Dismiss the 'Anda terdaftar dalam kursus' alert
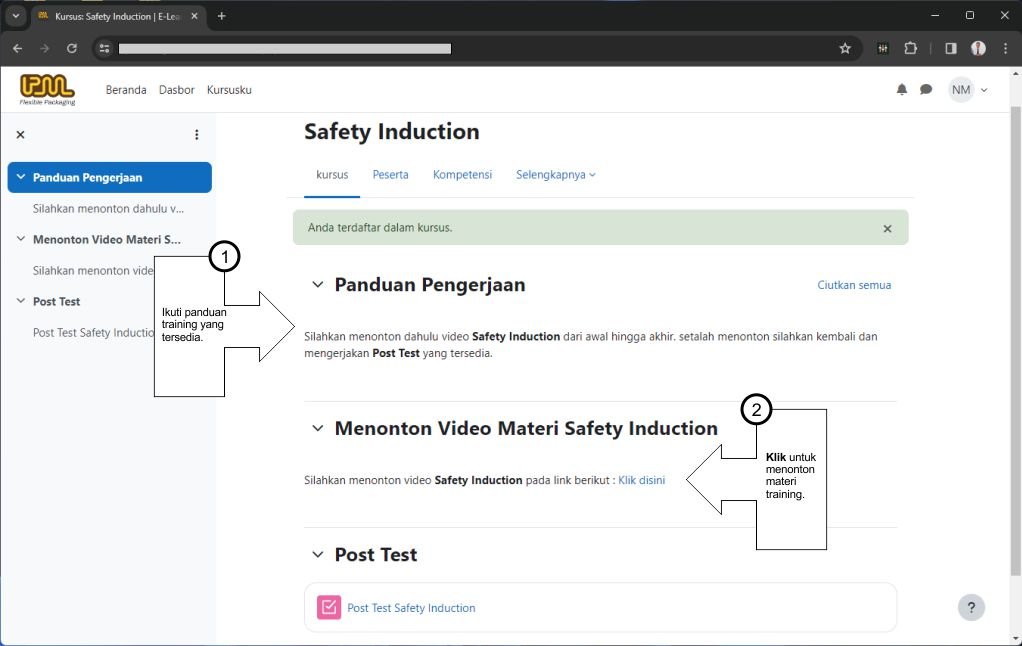 (x=887, y=229)
